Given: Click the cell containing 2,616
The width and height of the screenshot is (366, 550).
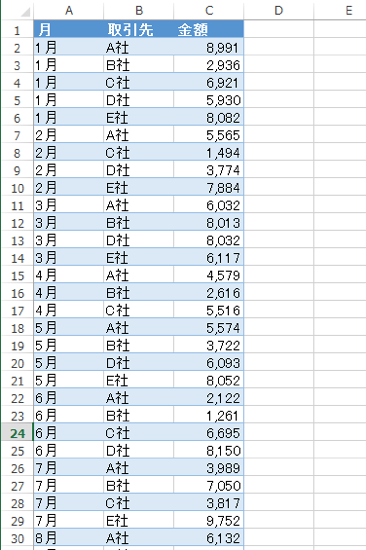Looking at the screenshot, I should (208, 293).
